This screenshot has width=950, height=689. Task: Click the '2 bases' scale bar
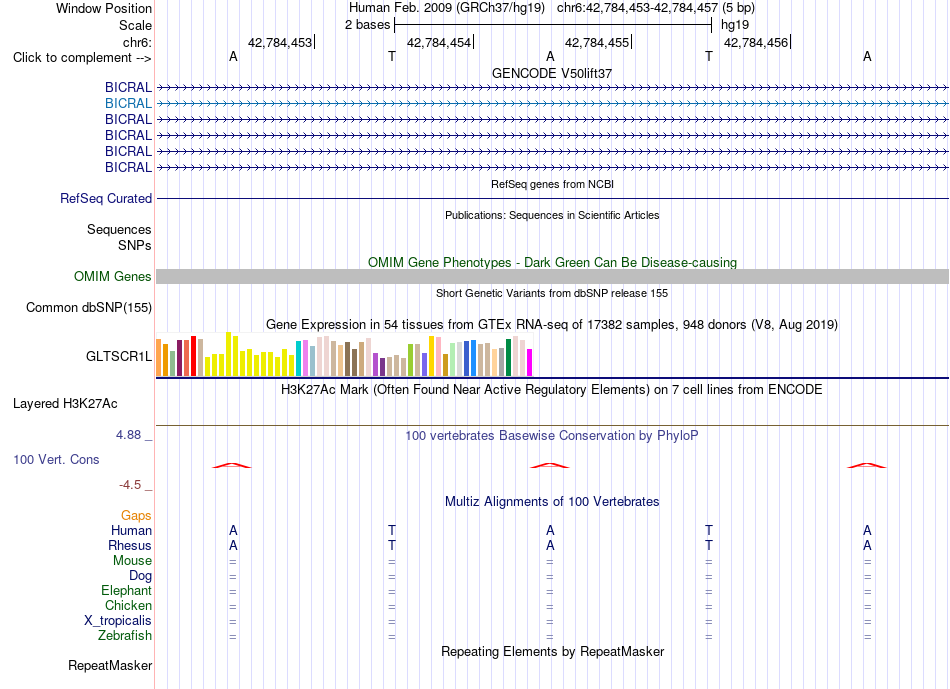pos(553,25)
